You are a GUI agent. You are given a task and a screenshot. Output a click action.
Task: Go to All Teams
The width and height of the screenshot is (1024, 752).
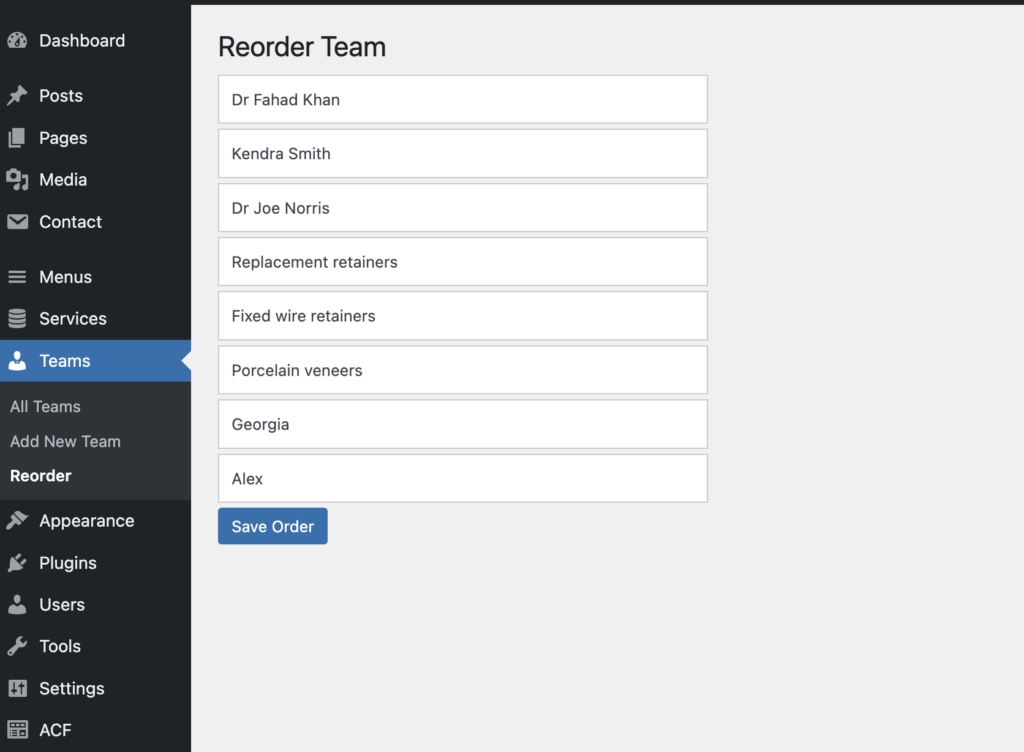tap(45, 406)
